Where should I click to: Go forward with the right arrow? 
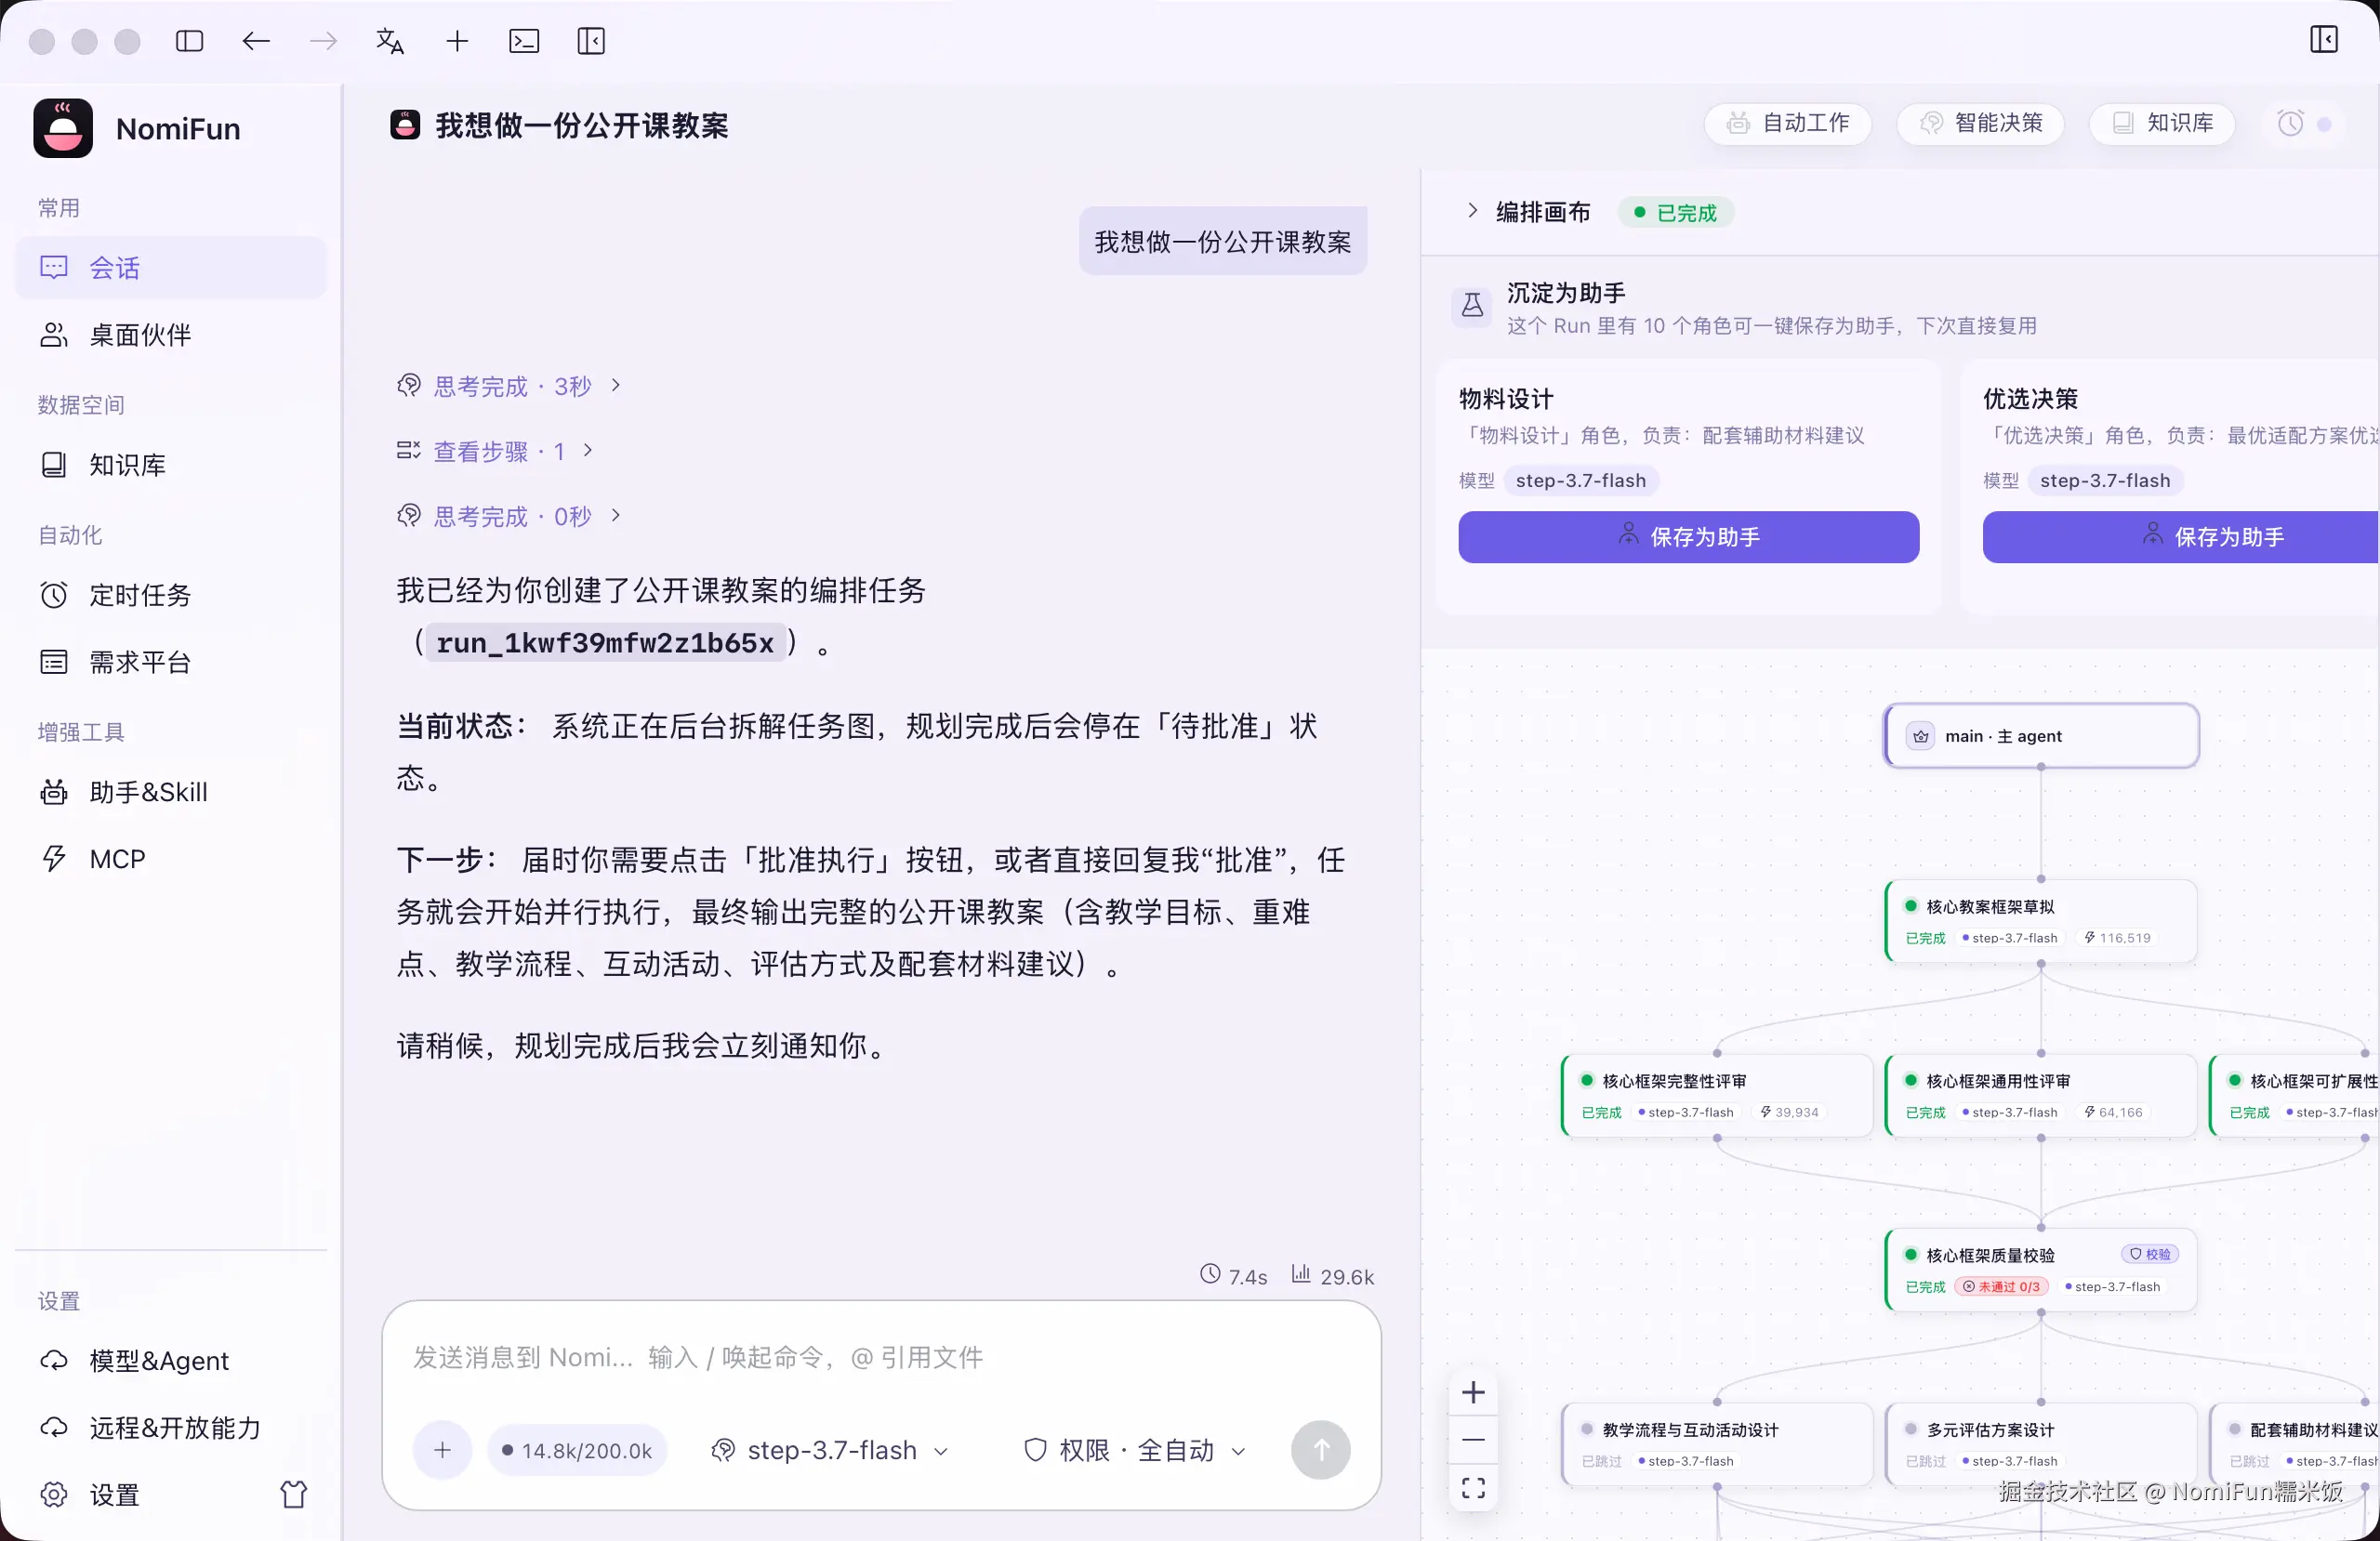tap(323, 41)
